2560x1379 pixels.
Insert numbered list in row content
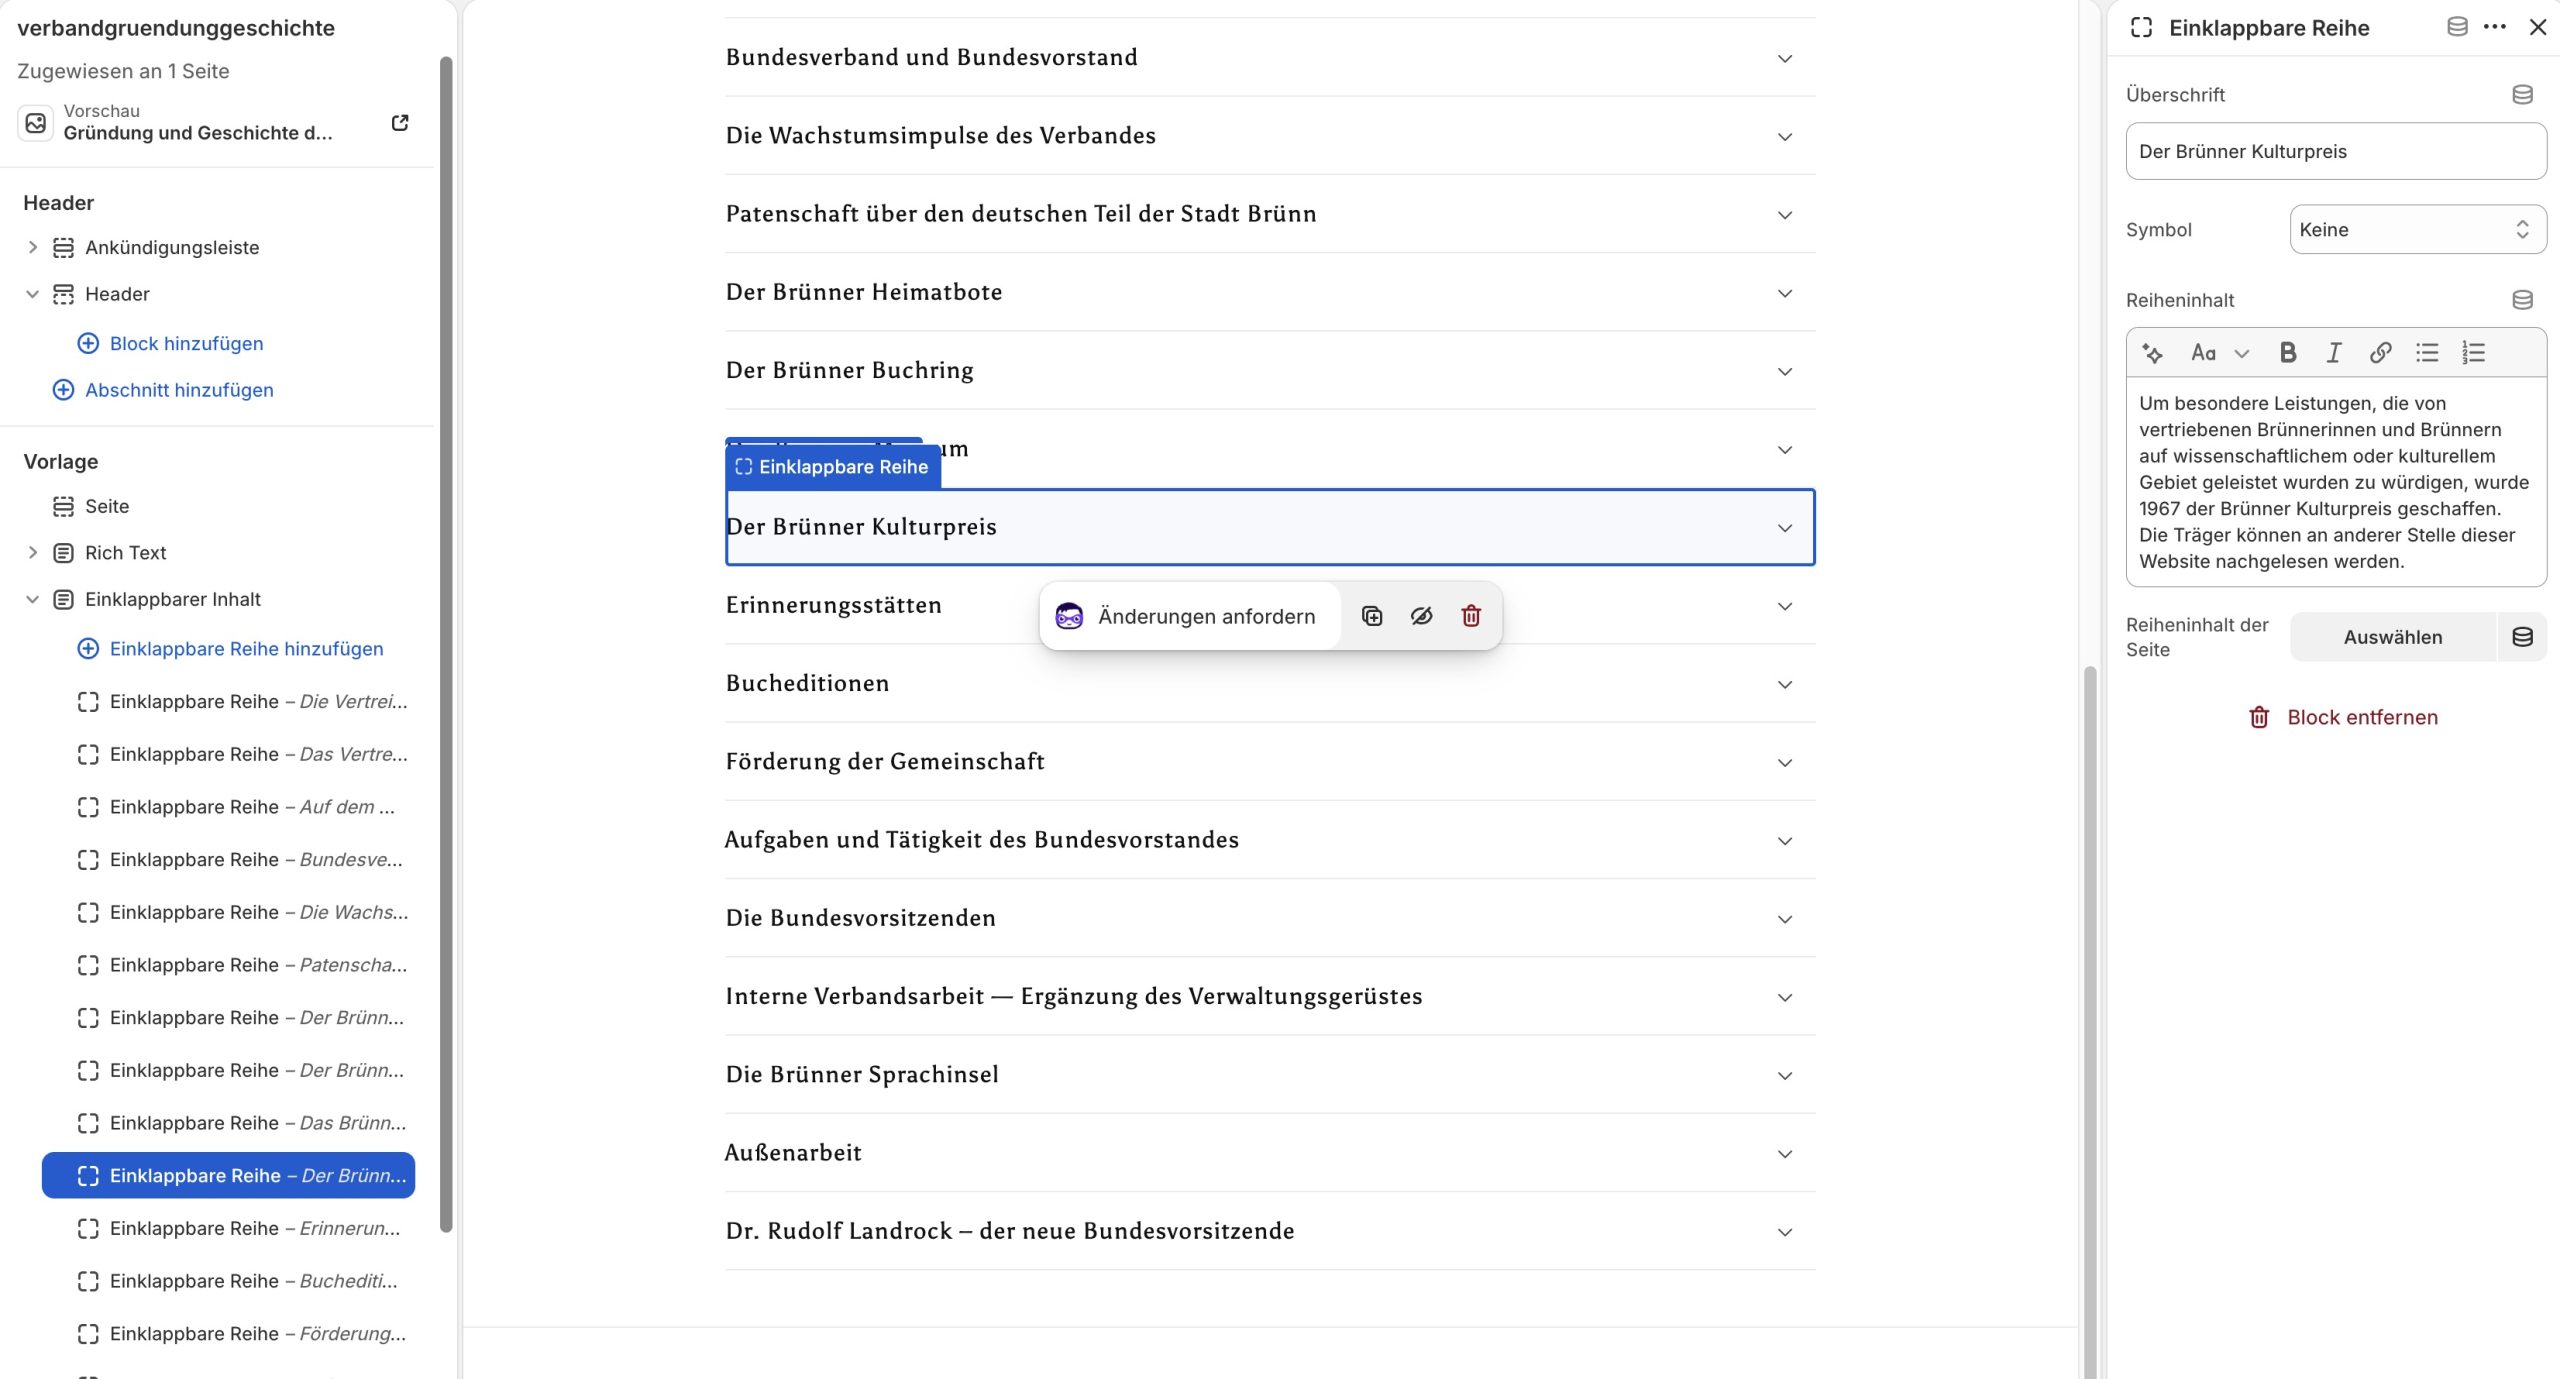click(x=2473, y=352)
